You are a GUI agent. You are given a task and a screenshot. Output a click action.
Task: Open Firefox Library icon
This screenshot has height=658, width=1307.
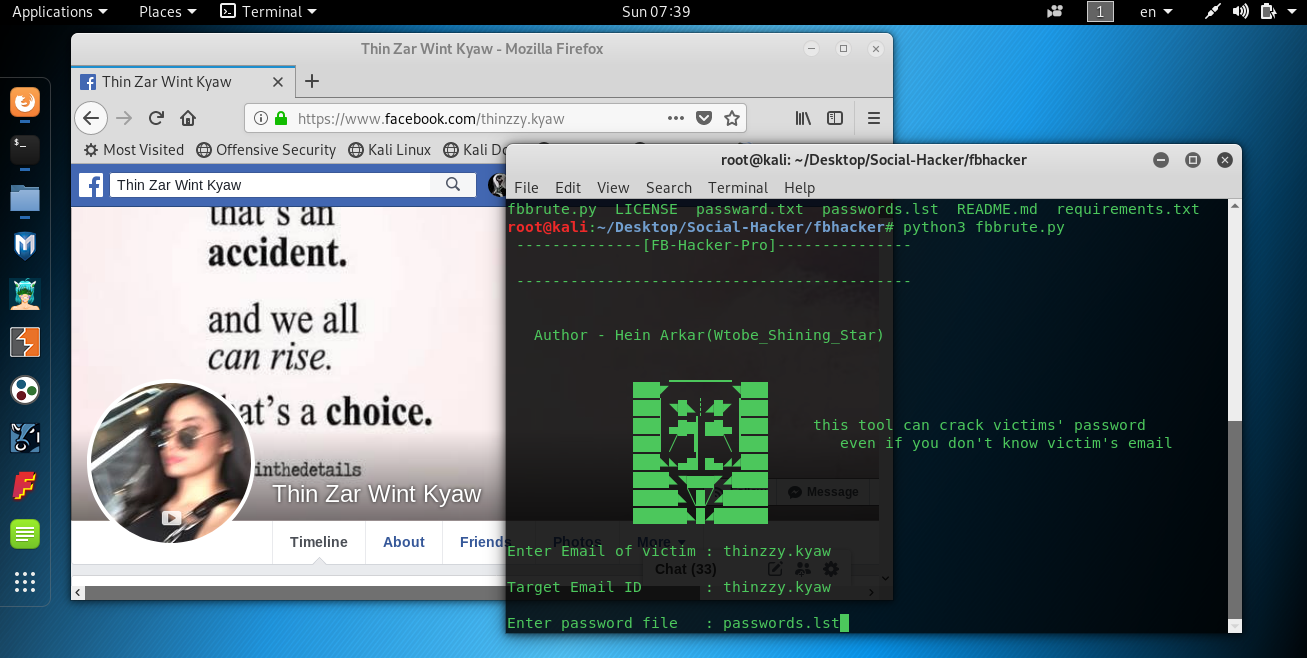[x=804, y=118]
